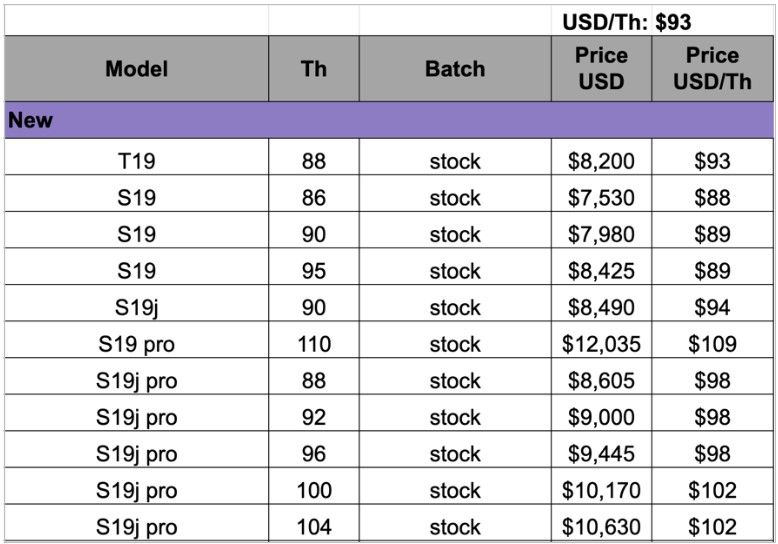Select the S19 pro model cell
This screenshot has height=544, width=778.
137,344
